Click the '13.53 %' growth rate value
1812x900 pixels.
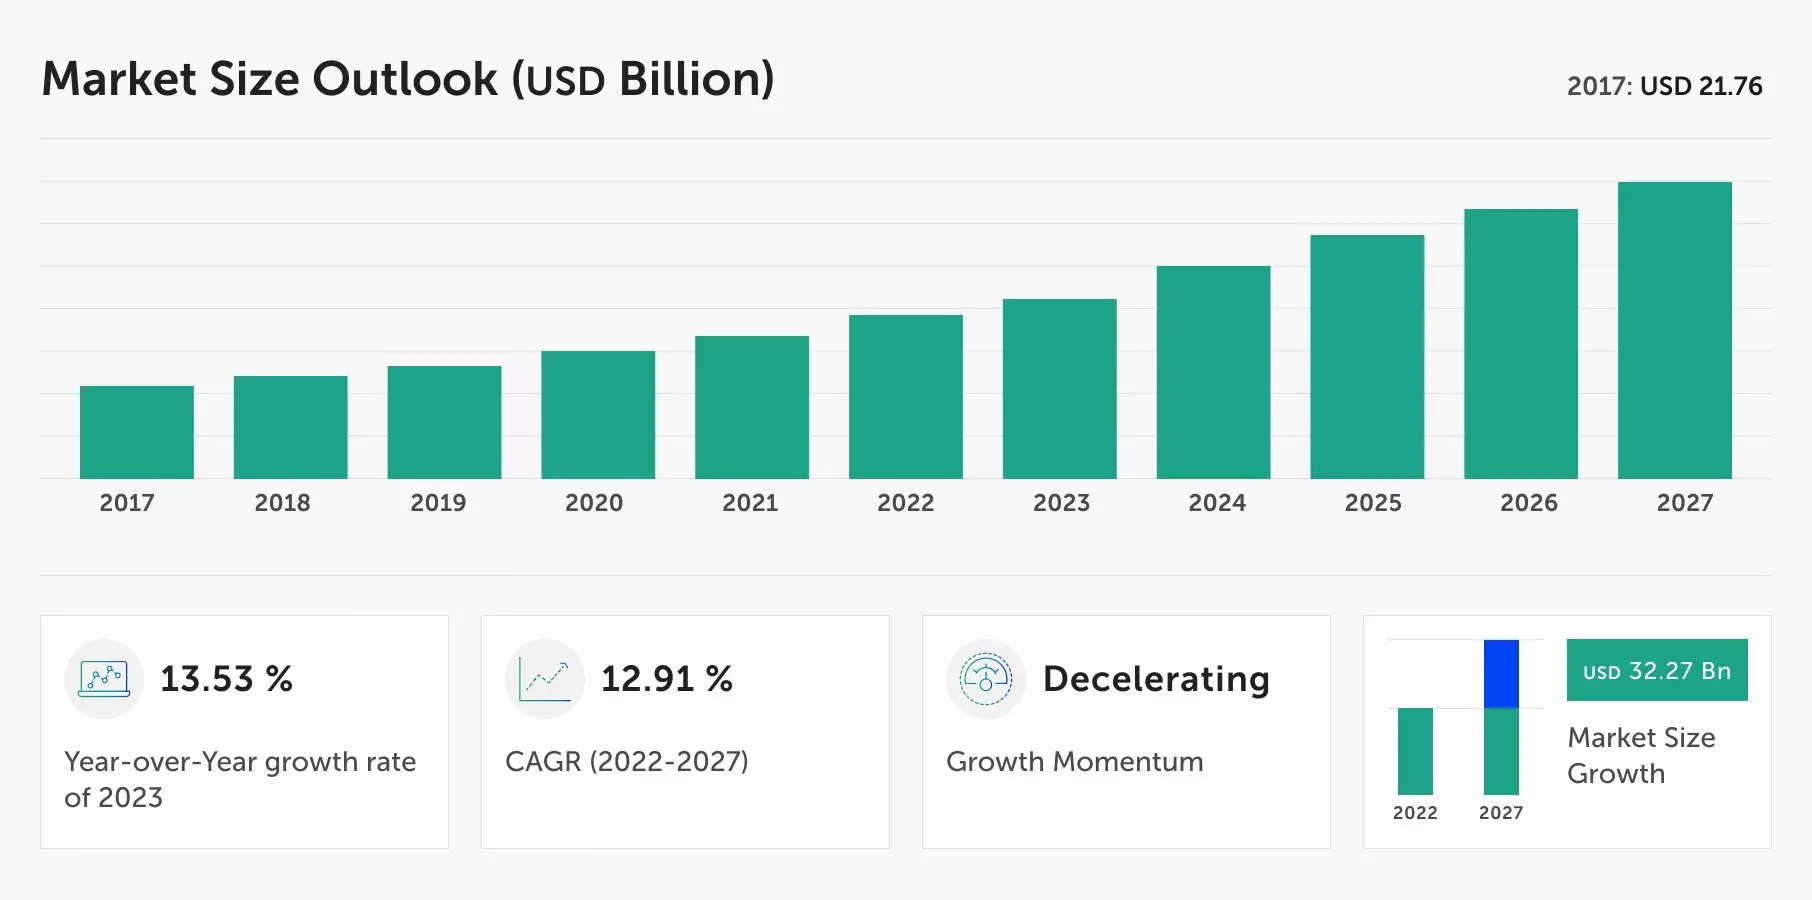(227, 679)
